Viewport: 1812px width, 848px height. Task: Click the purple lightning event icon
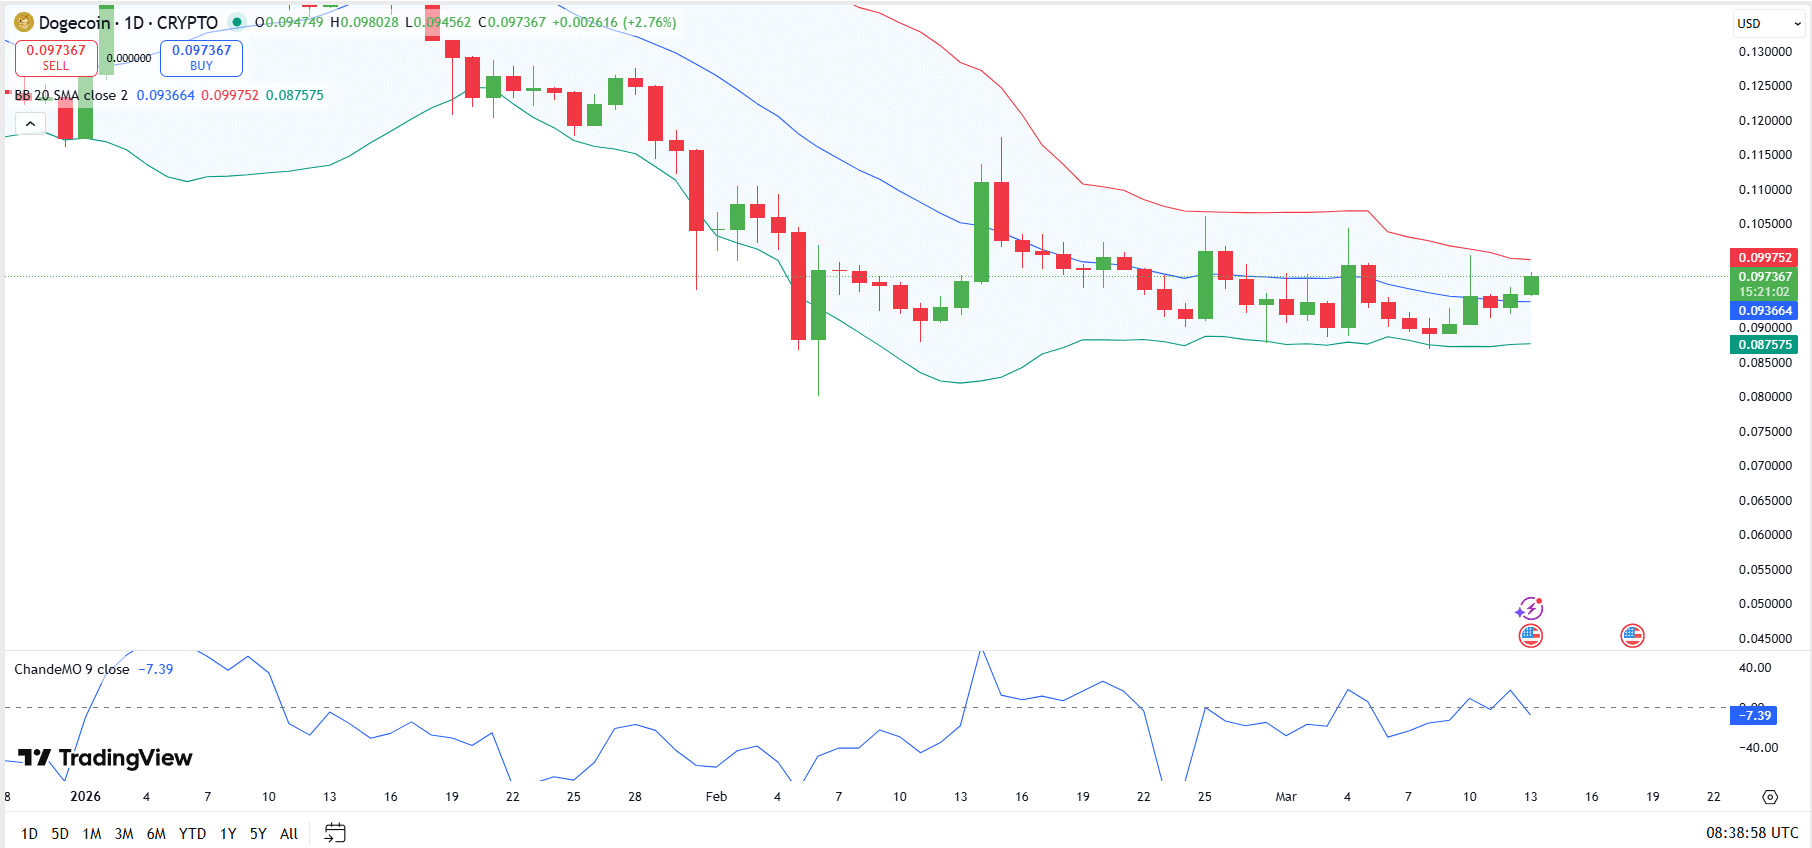pos(1530,608)
